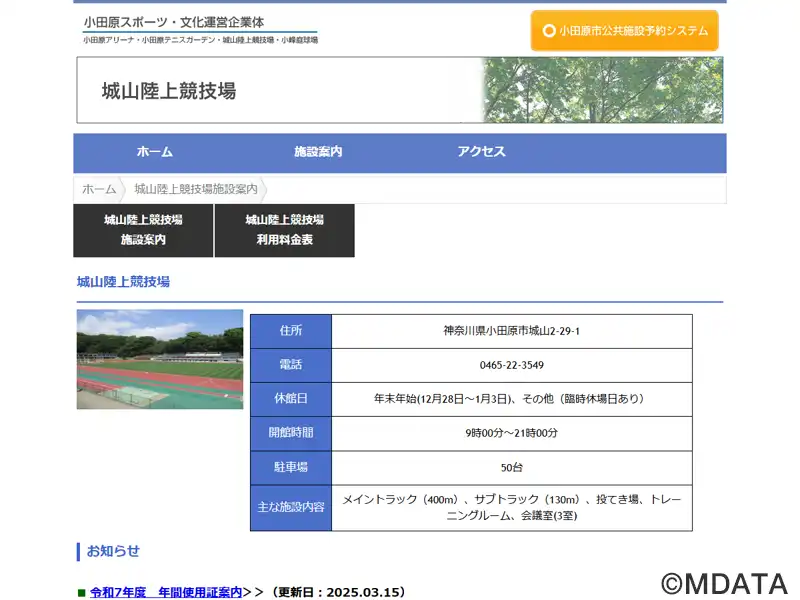This screenshot has height=600, width=800.
Task: Open the 施設案内 navigation menu item
Action: pyautogui.click(x=318, y=152)
